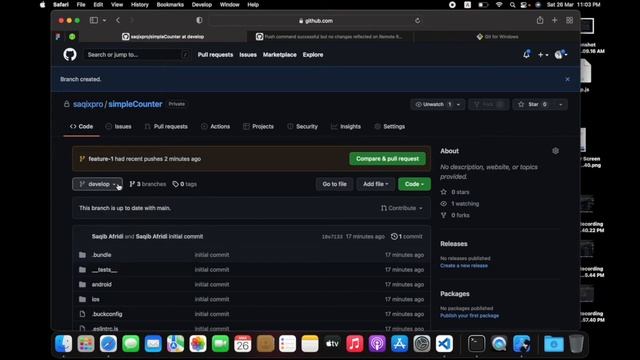Switch to the Security tab

[x=302, y=127]
